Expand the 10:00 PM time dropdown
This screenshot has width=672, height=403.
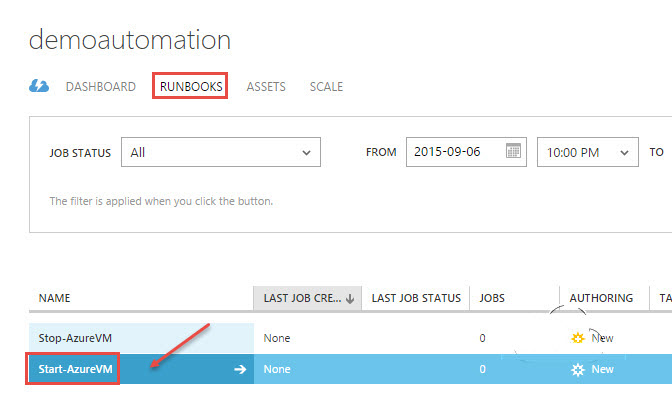click(x=588, y=152)
